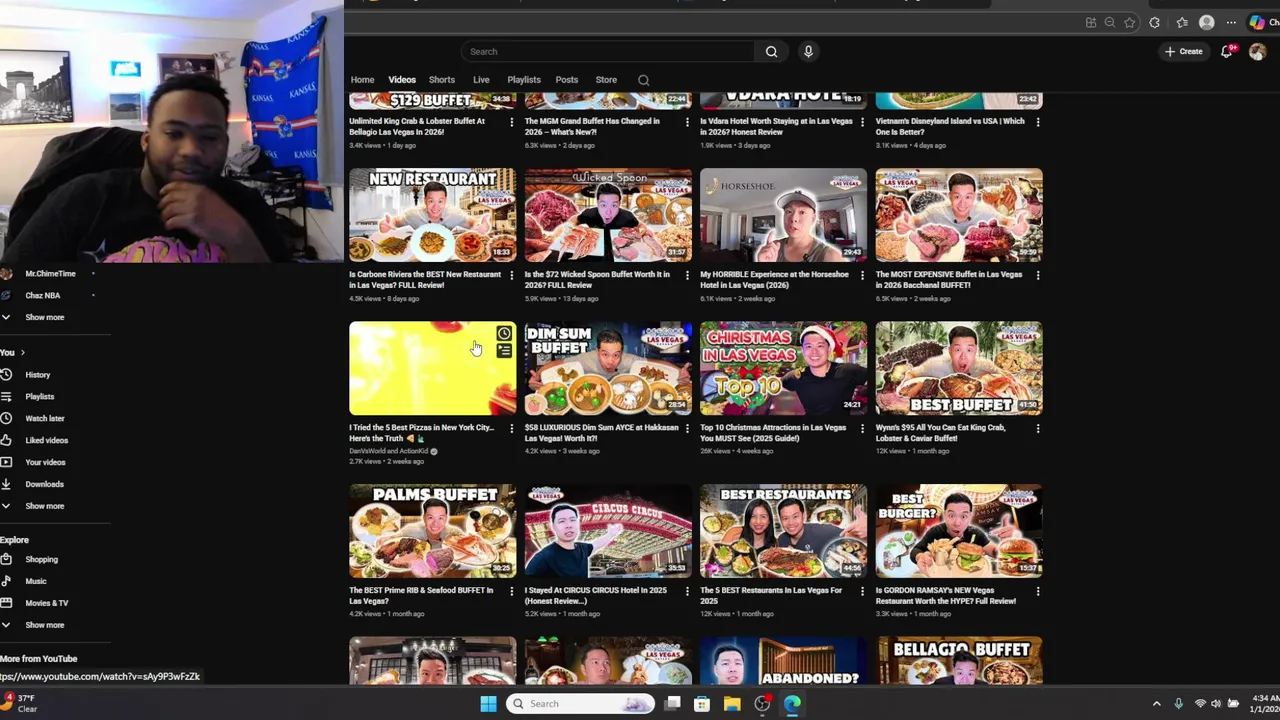Image resolution: width=1280 pixels, height=720 pixels.
Task: Click the browser favorites star icon
Action: coord(1129,23)
